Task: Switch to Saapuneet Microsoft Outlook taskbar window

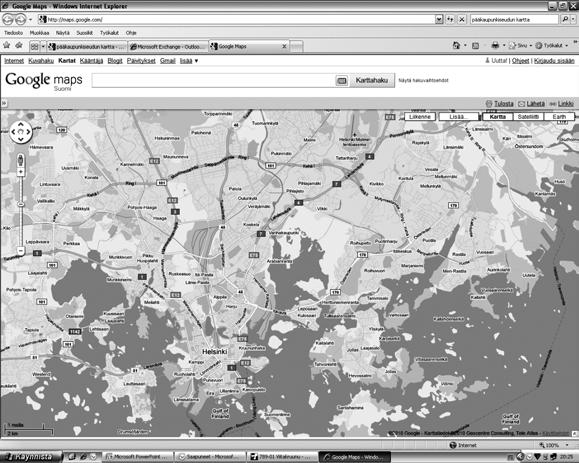Action: click(209, 457)
